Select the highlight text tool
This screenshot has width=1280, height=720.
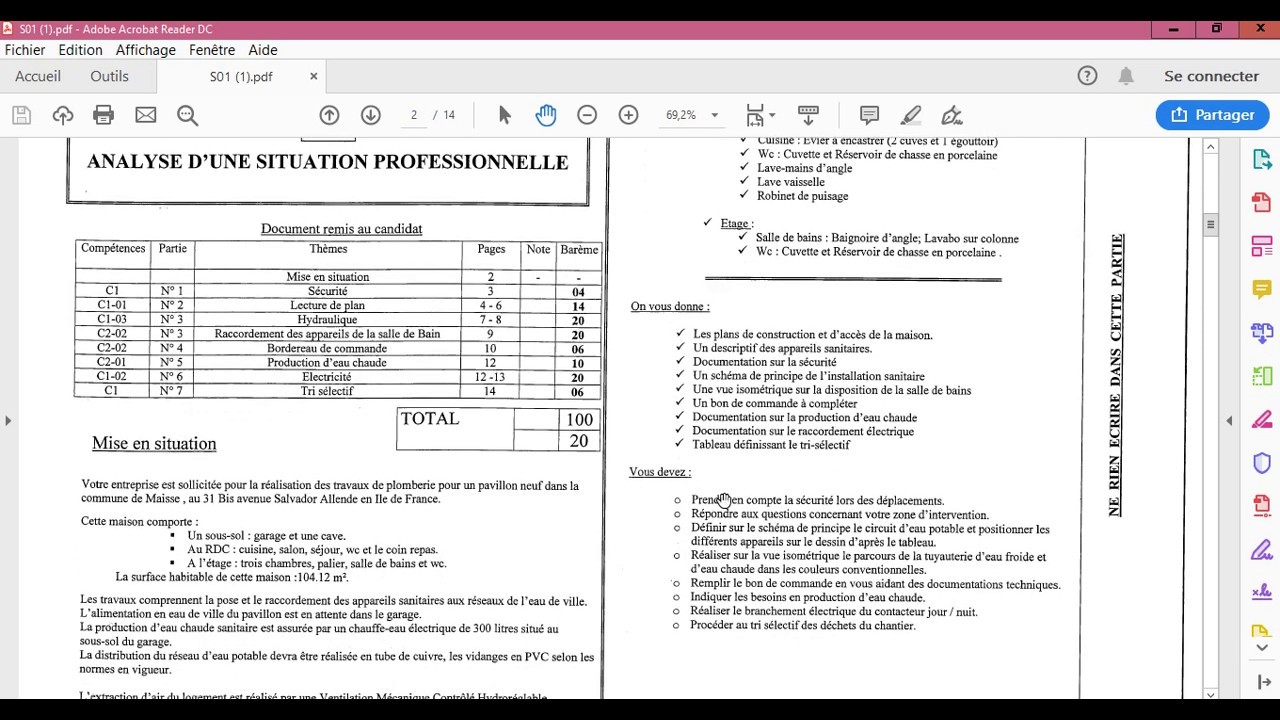[x=911, y=115]
